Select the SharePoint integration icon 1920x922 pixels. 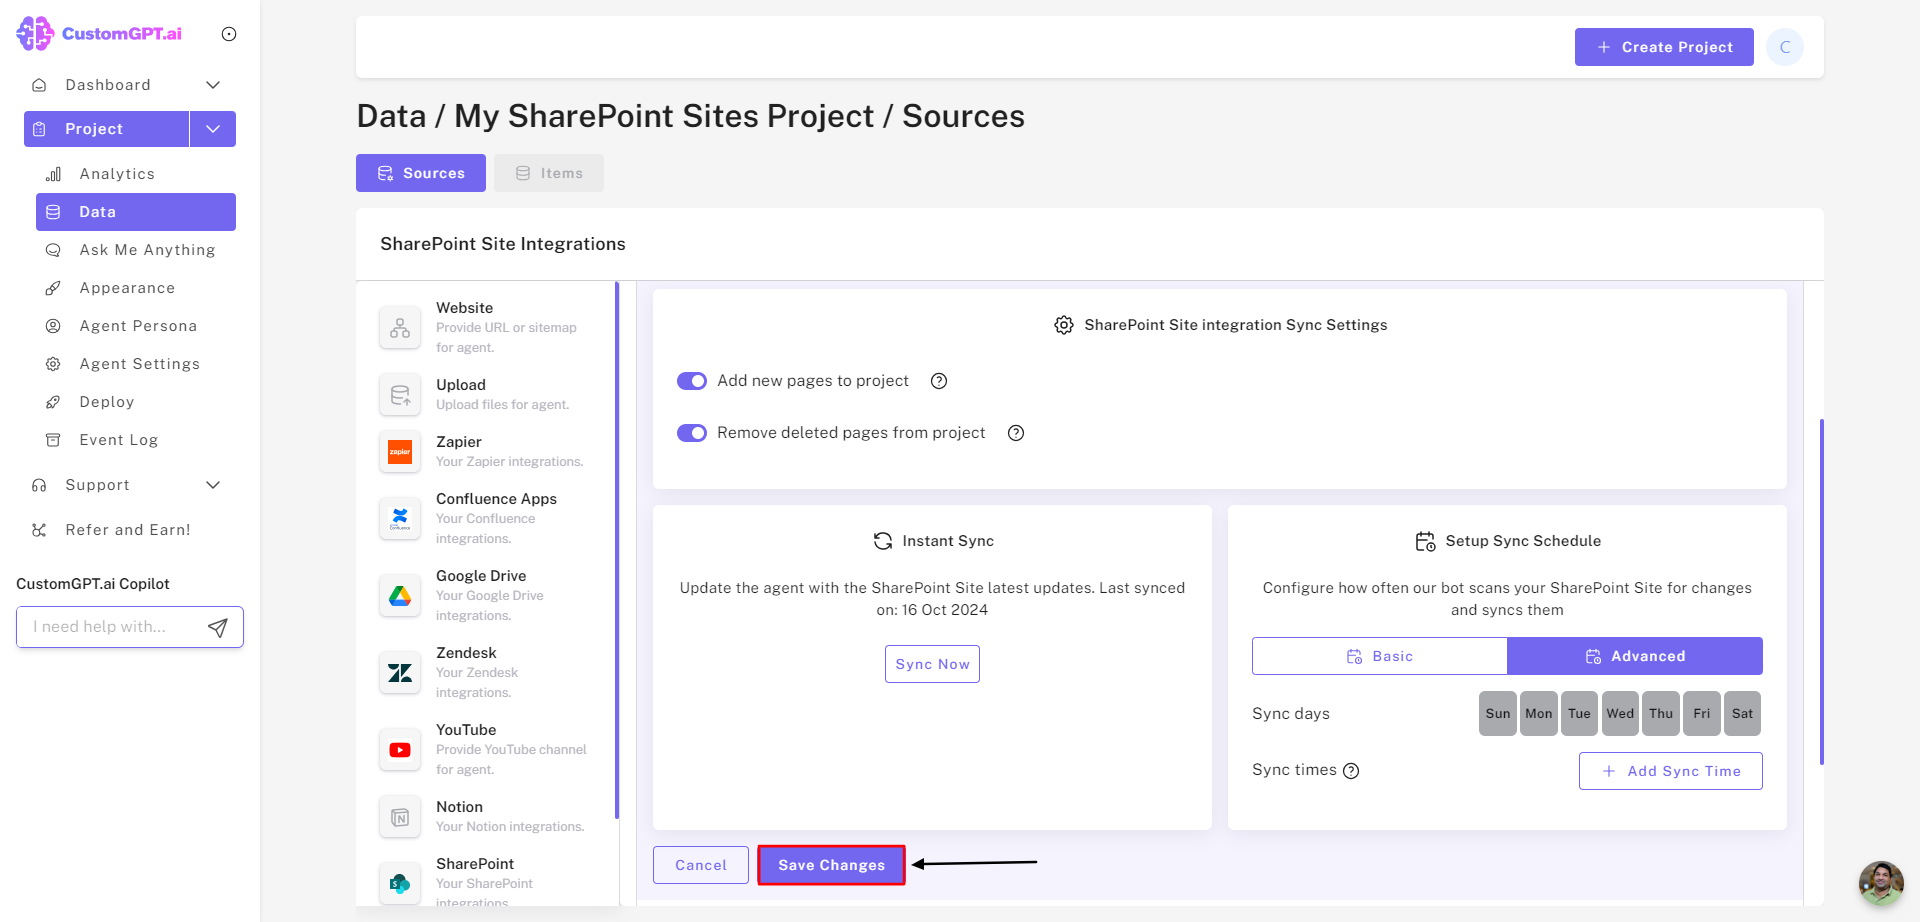coord(400,884)
